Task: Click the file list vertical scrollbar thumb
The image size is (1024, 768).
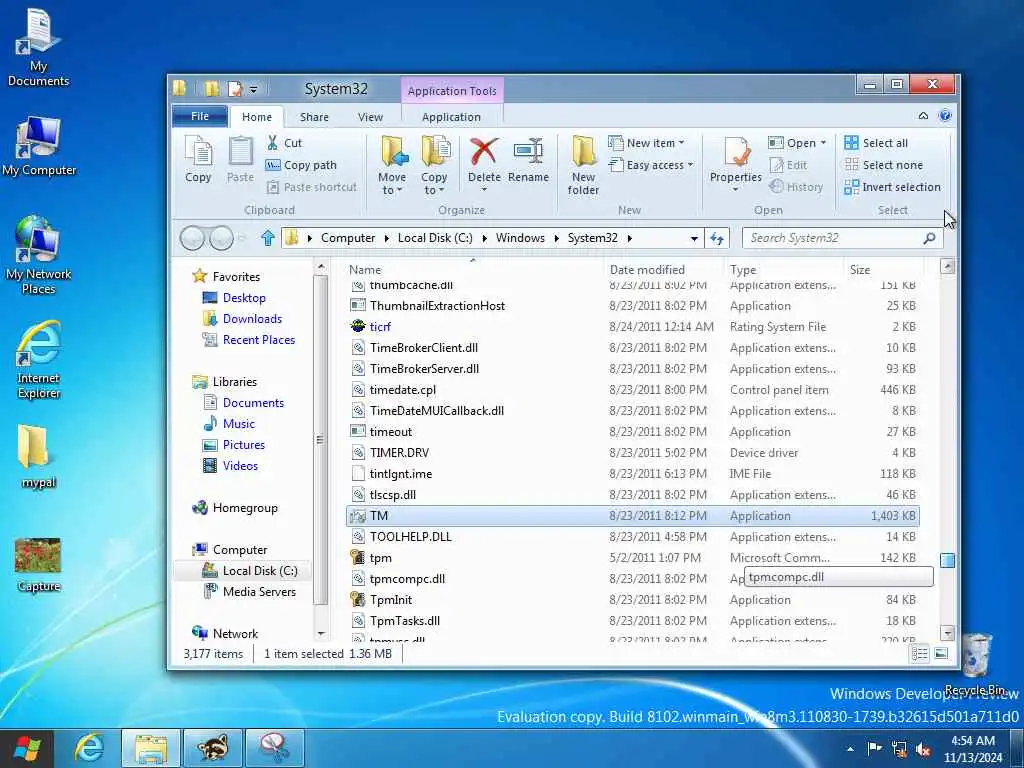Action: (x=947, y=560)
